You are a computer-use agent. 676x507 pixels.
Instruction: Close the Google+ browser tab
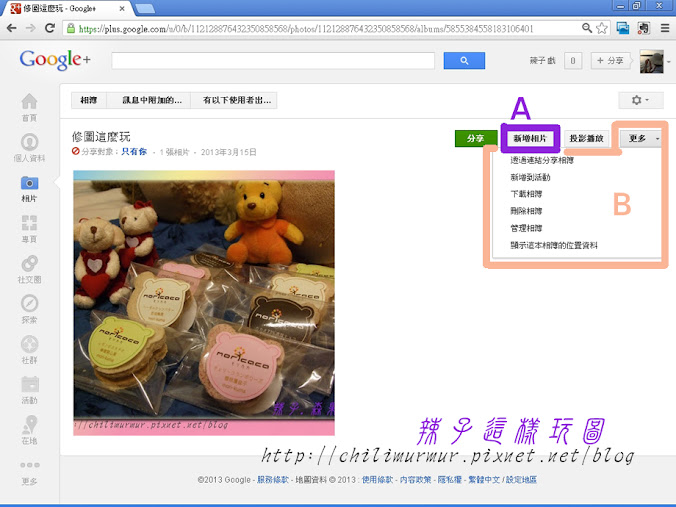(122, 8)
